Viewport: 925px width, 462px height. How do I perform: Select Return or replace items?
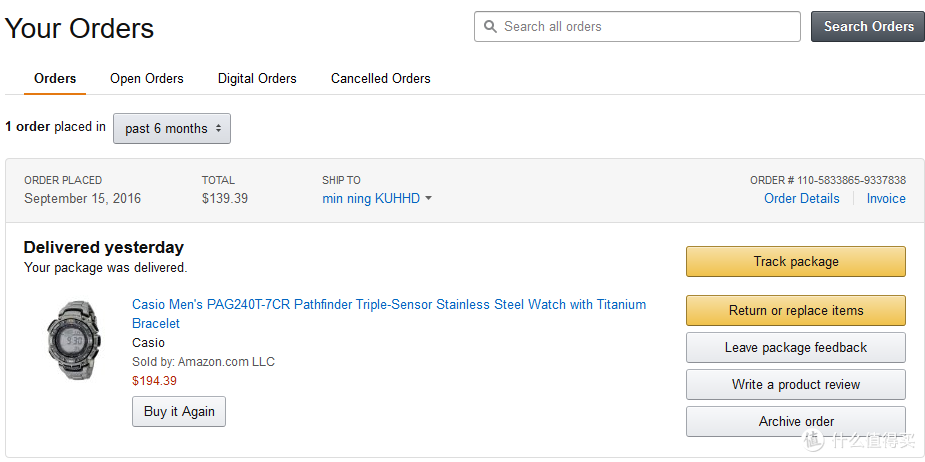[795, 310]
